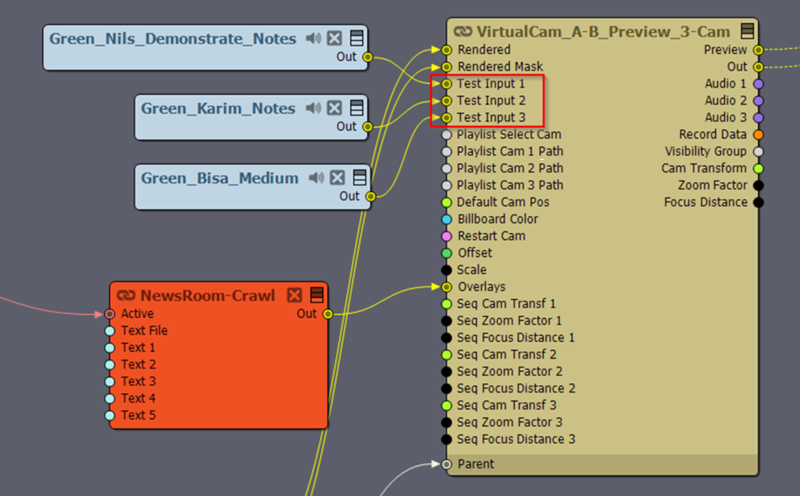Click the Offset input pin
Image resolution: width=800 pixels, height=496 pixels.
[x=446, y=253]
